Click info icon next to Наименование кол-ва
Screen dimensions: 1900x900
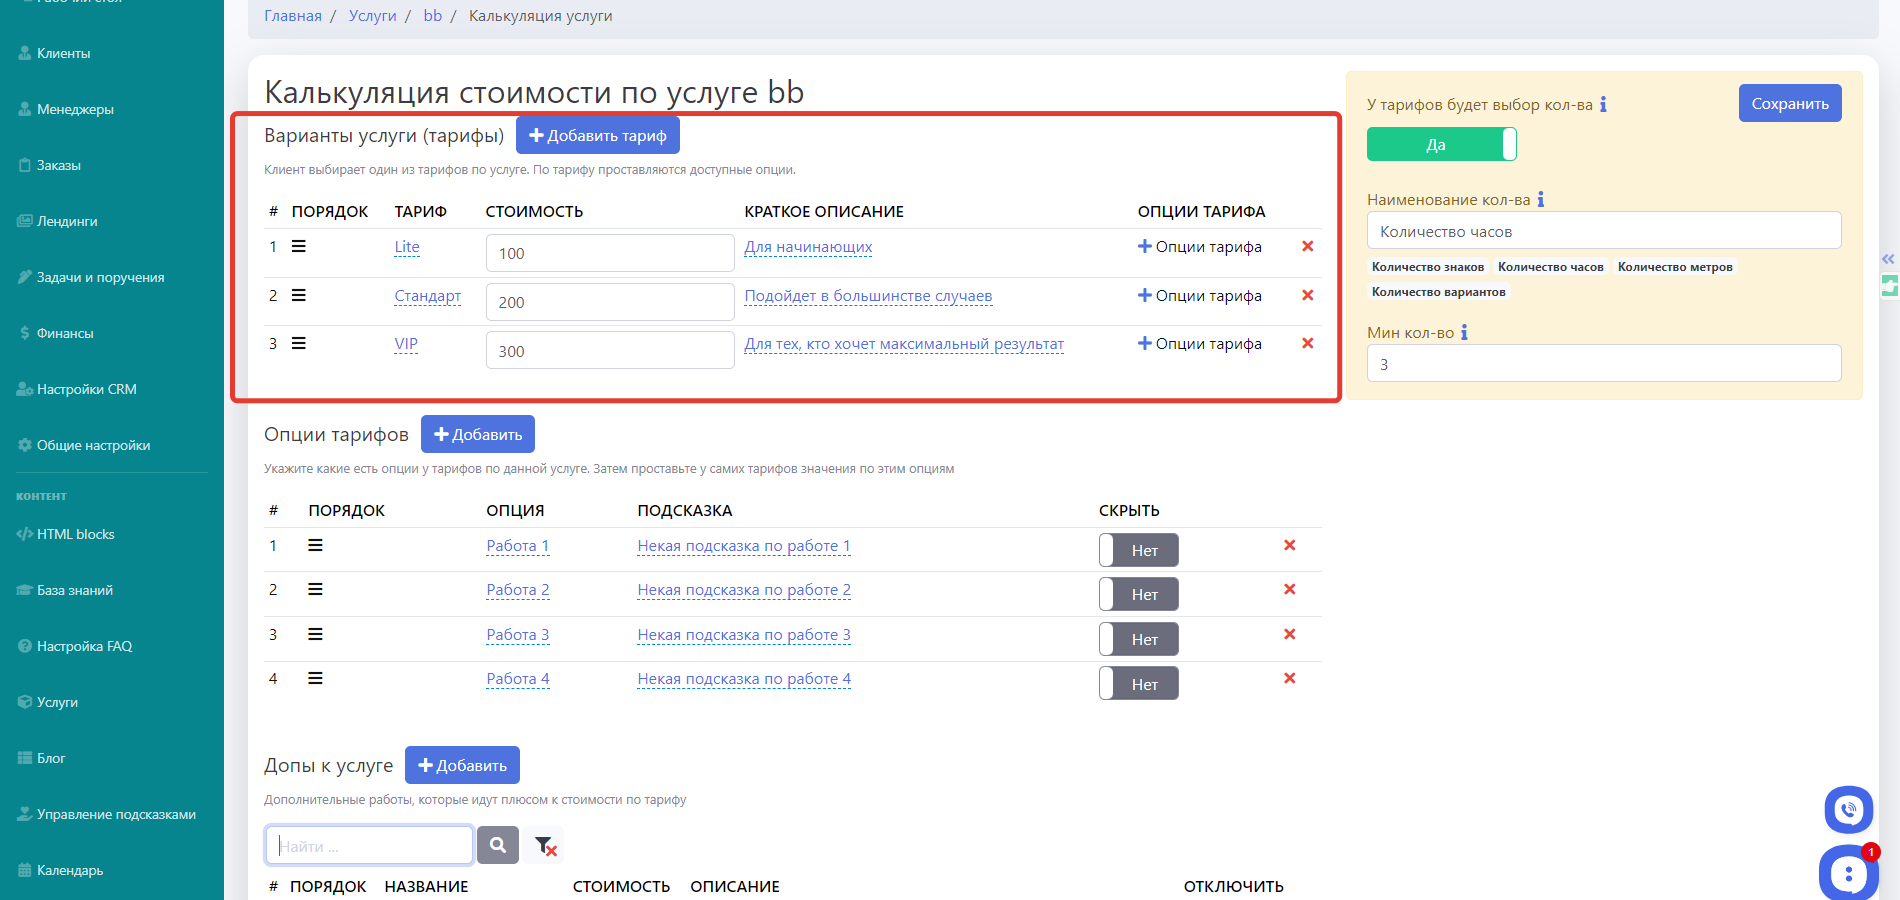click(x=1540, y=200)
